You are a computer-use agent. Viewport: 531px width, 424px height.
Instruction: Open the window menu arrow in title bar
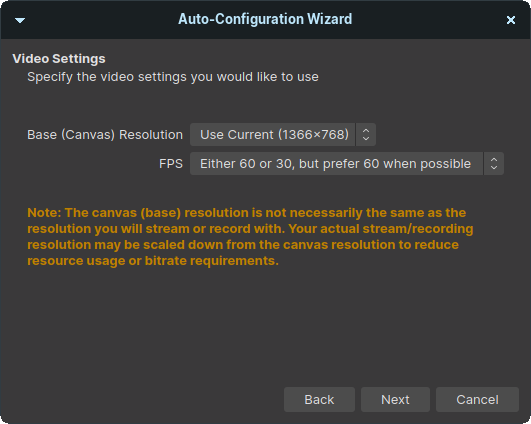tap(20, 20)
